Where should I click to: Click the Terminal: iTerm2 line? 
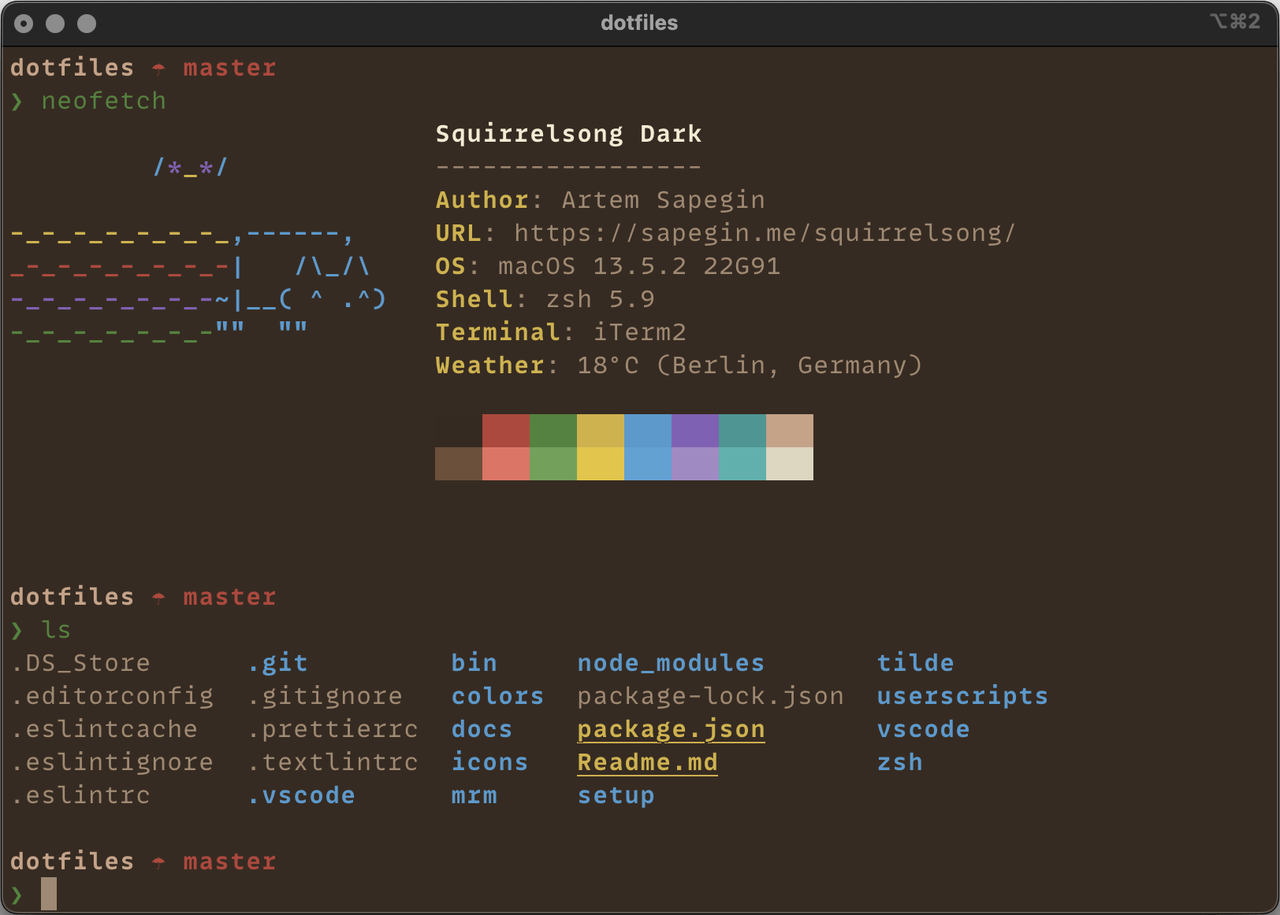point(561,332)
